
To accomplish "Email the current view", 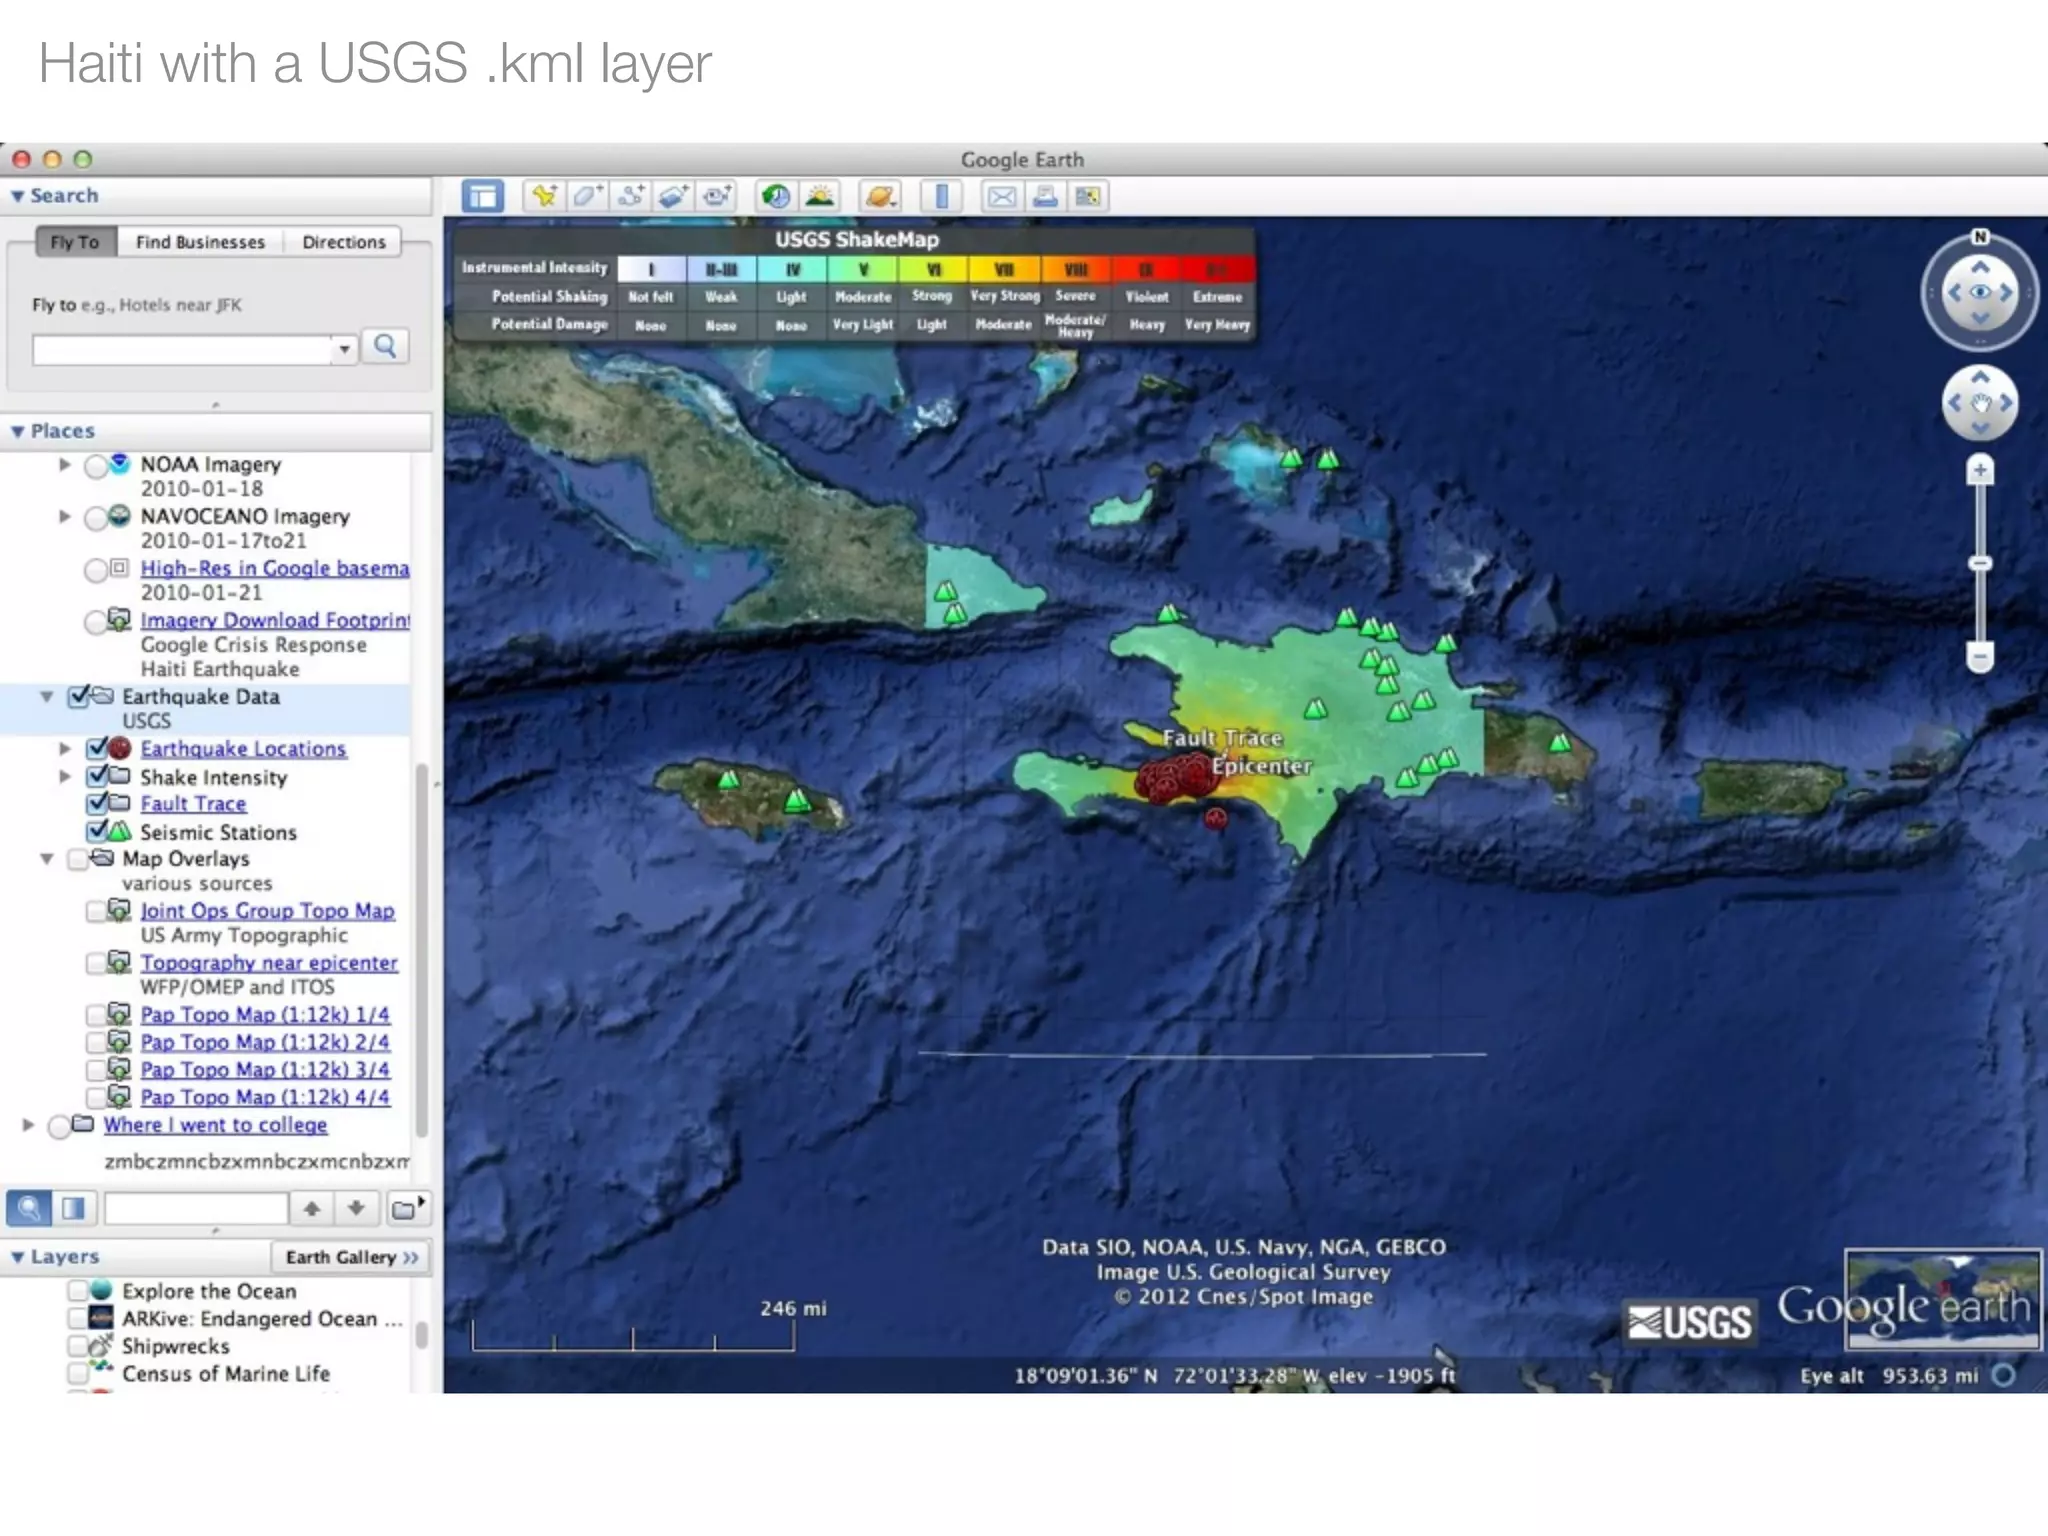I will 1001,196.
